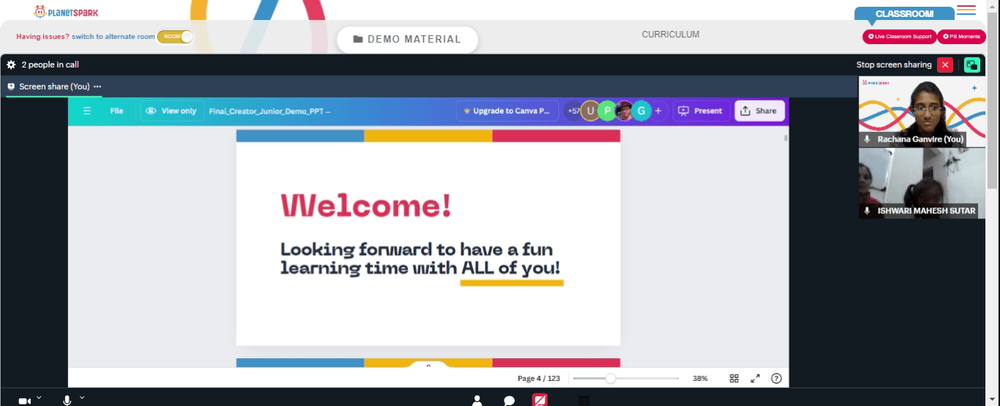Viewport: 1000px width, 406px height.
Task: Click the Canva zoom slider handle
Action: pyautogui.click(x=610, y=379)
